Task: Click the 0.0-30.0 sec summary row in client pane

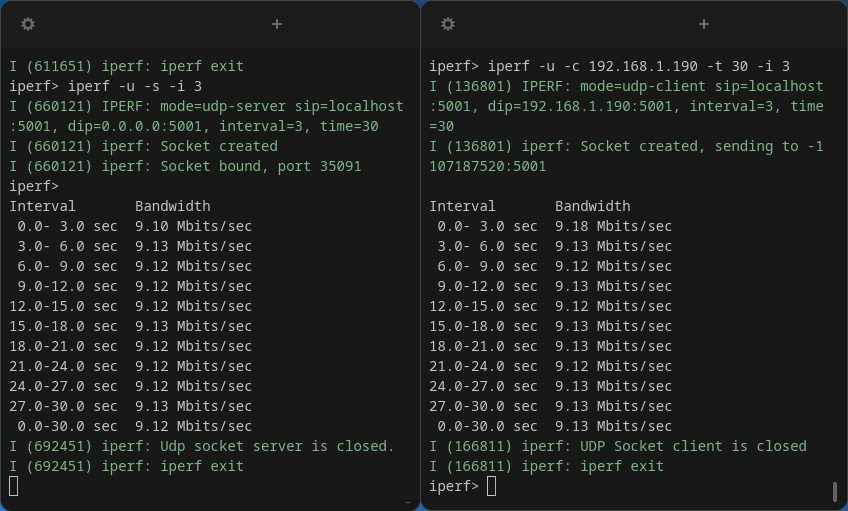Action: (550, 426)
